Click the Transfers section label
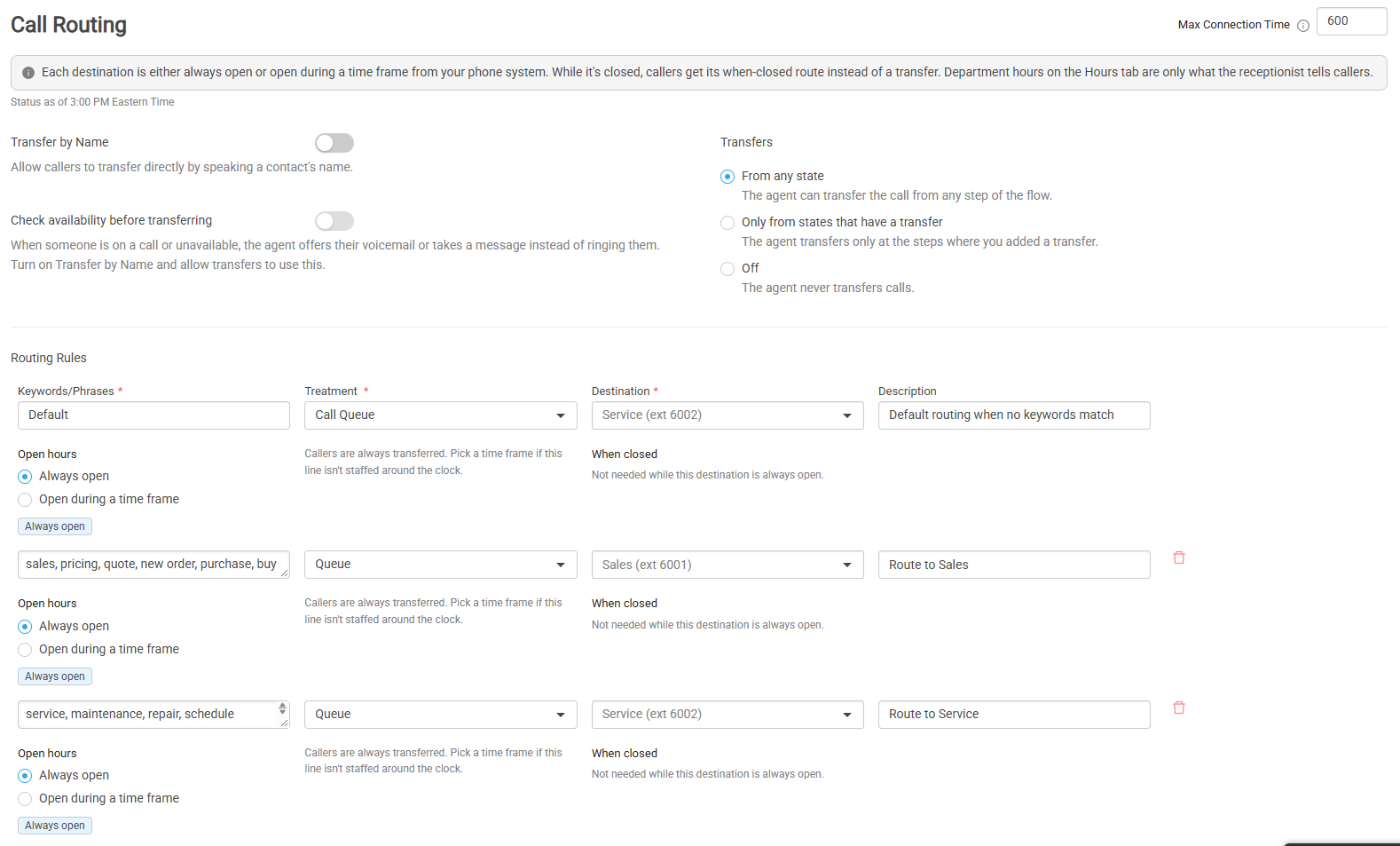This screenshot has height=846, width=1400. tap(746, 142)
